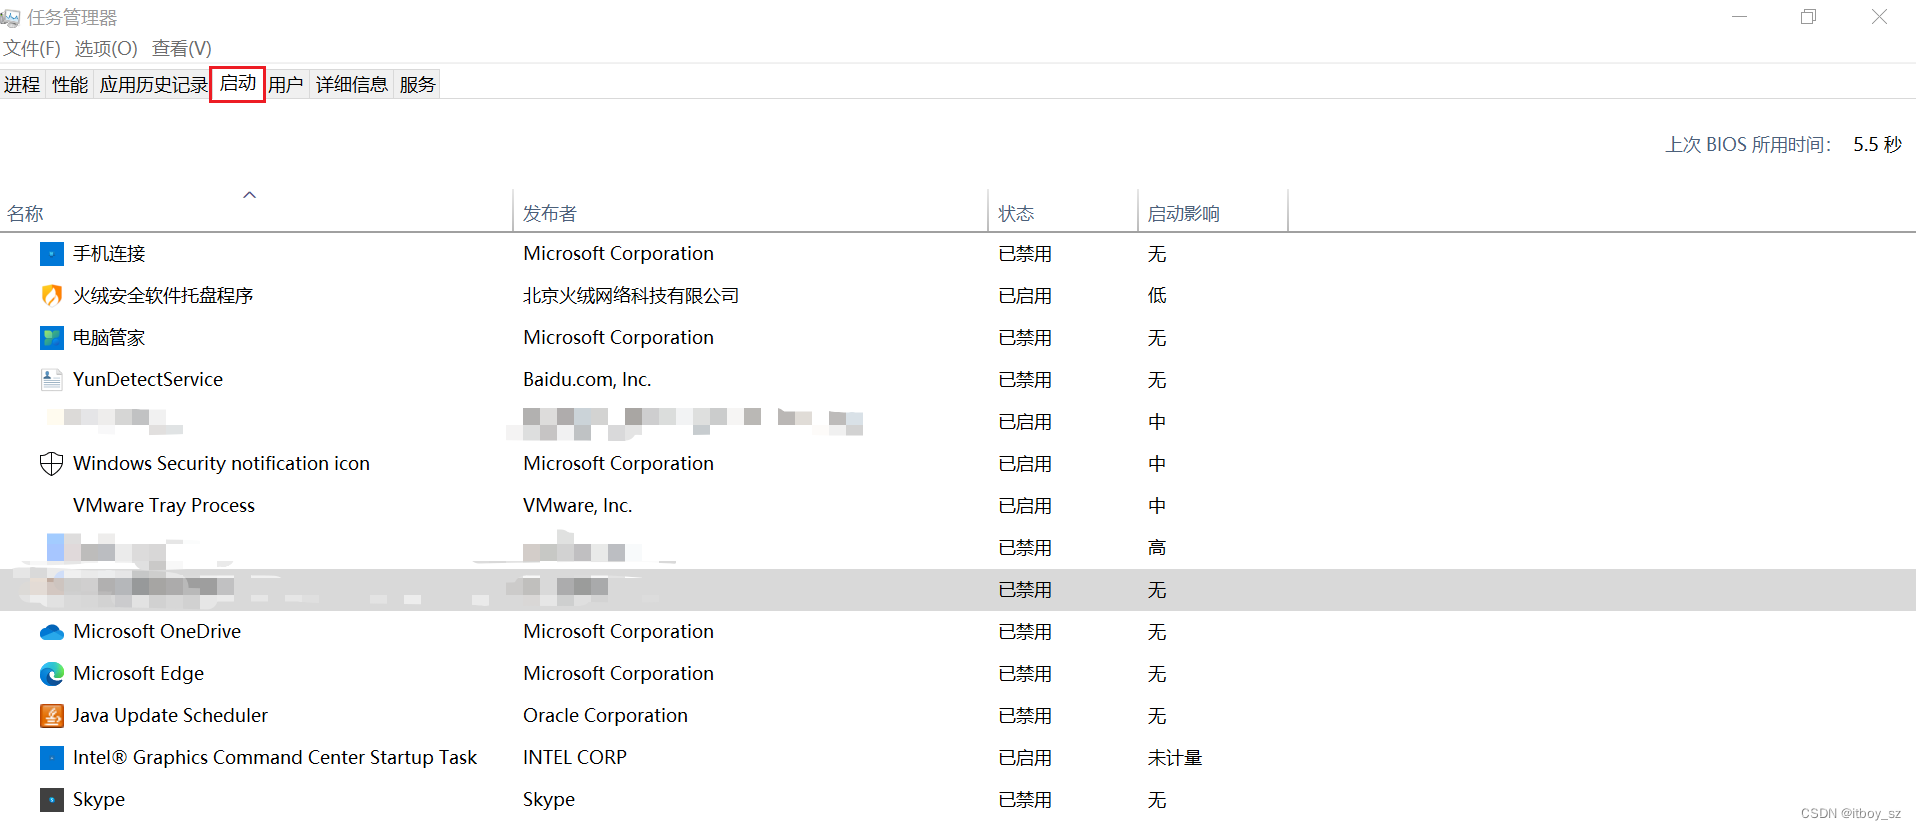Sort list by 名称 column header
The image size is (1916, 830).
[x=256, y=213]
